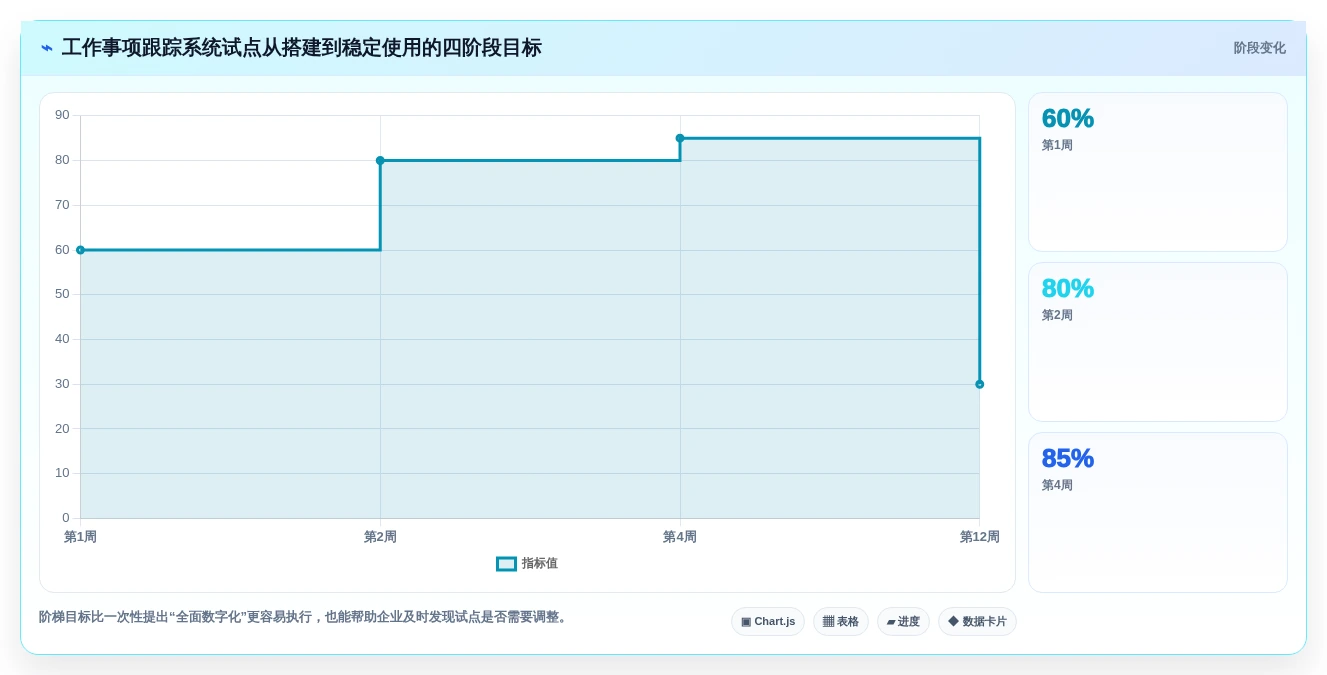
Task: Select the 表格 tag button
Action: coord(841,622)
